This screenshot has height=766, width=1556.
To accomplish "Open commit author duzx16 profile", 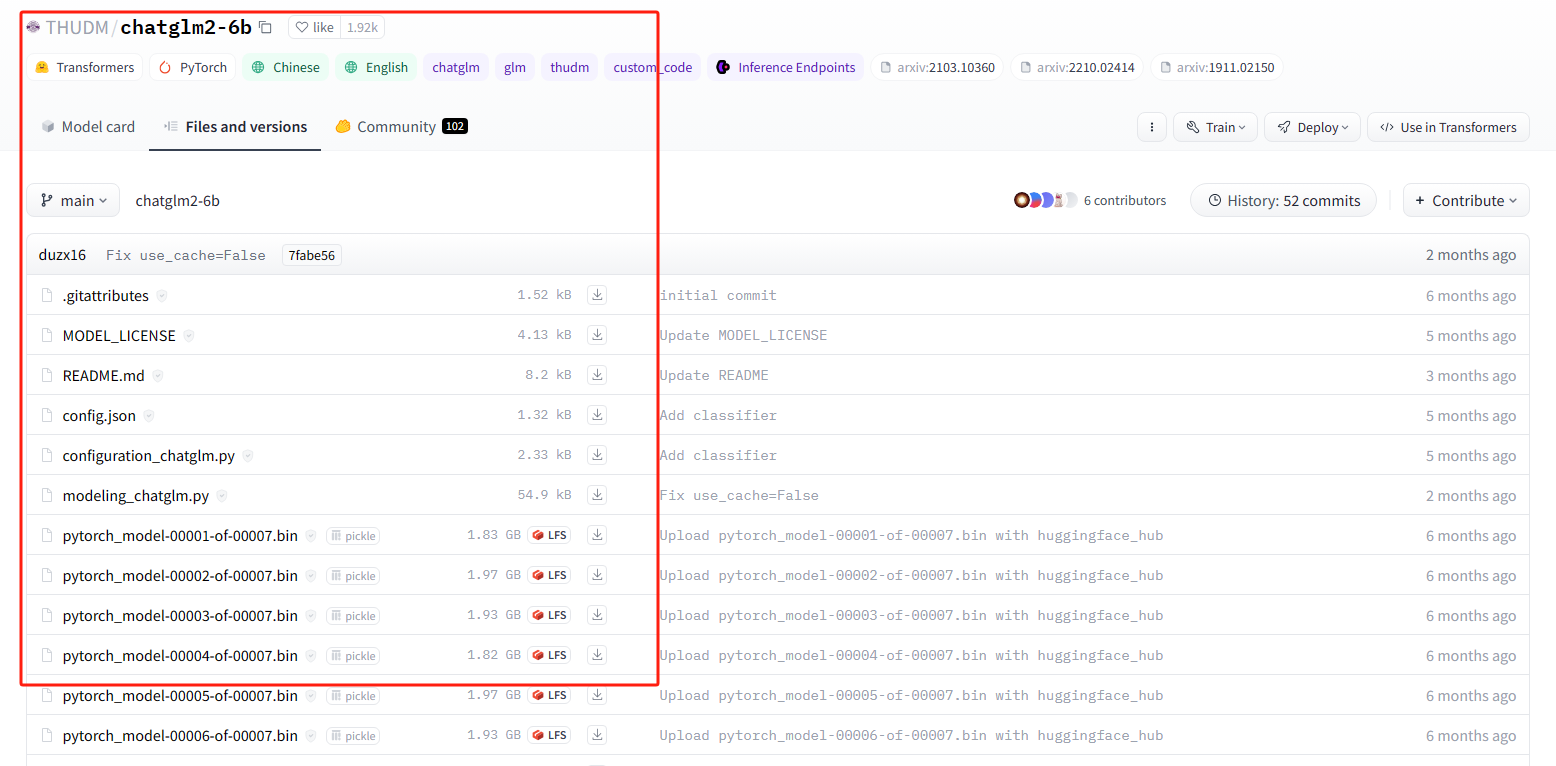I will pos(62,255).
